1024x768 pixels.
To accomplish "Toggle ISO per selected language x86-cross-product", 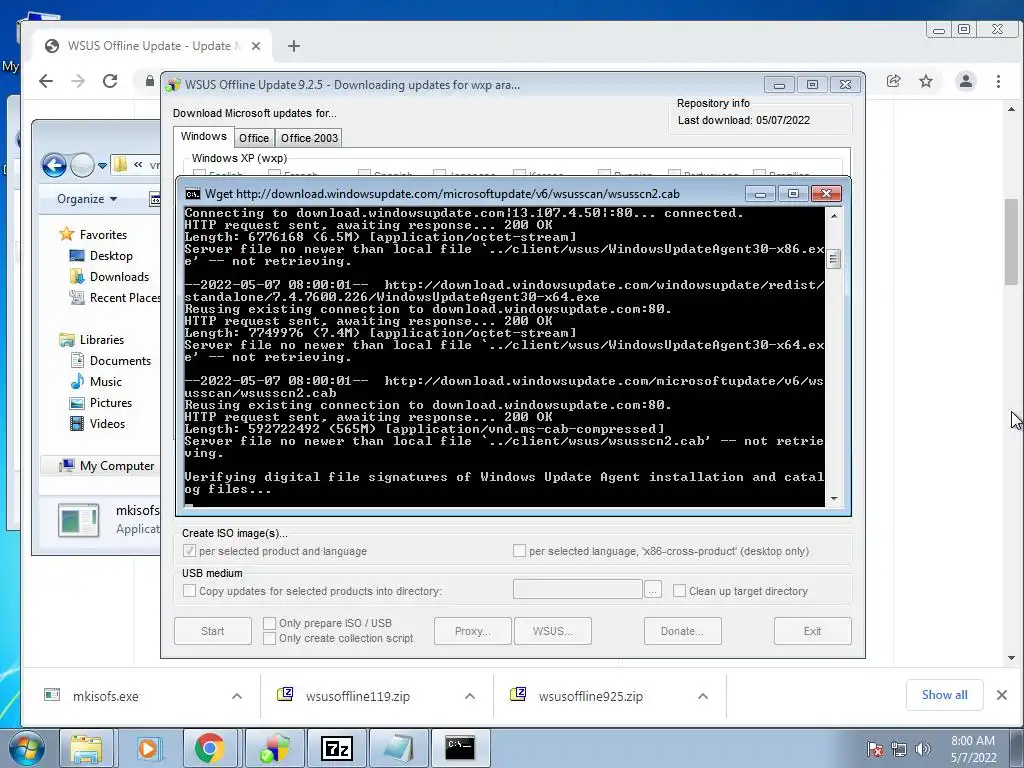I will coord(519,551).
